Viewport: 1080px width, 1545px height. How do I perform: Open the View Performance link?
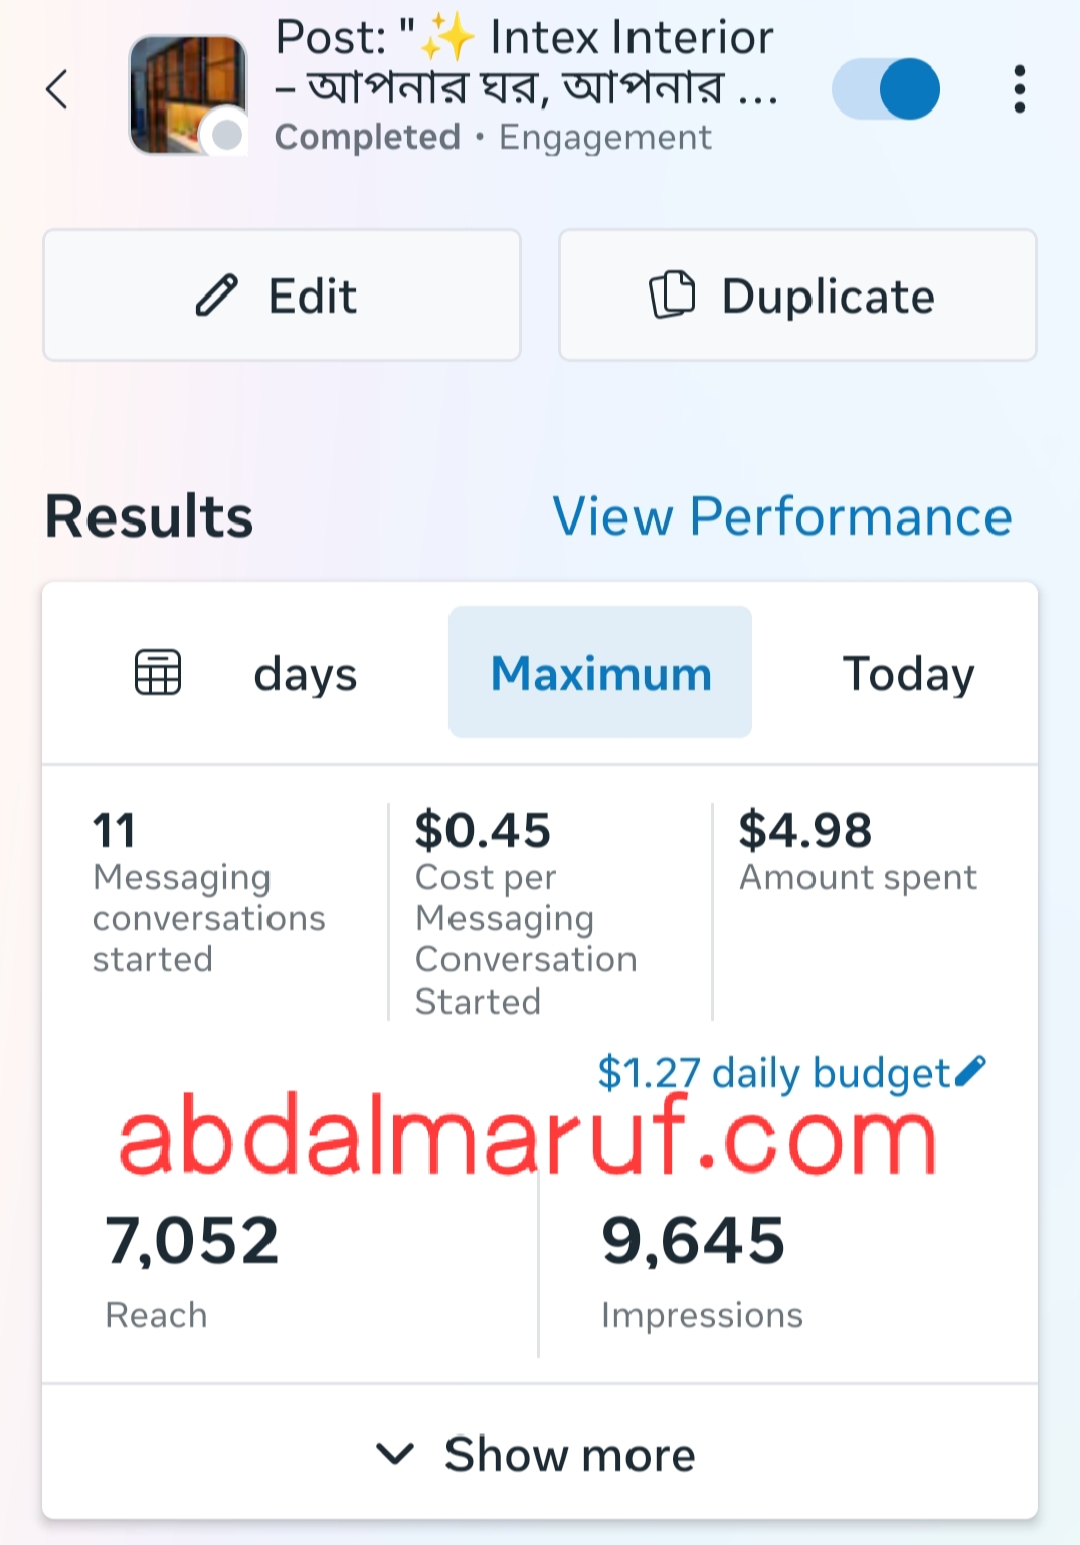(782, 517)
